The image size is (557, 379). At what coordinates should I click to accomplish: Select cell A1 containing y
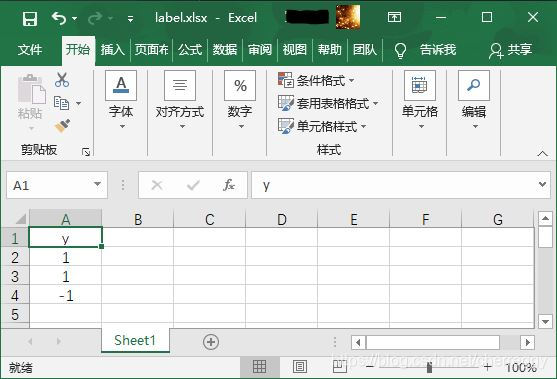65,237
